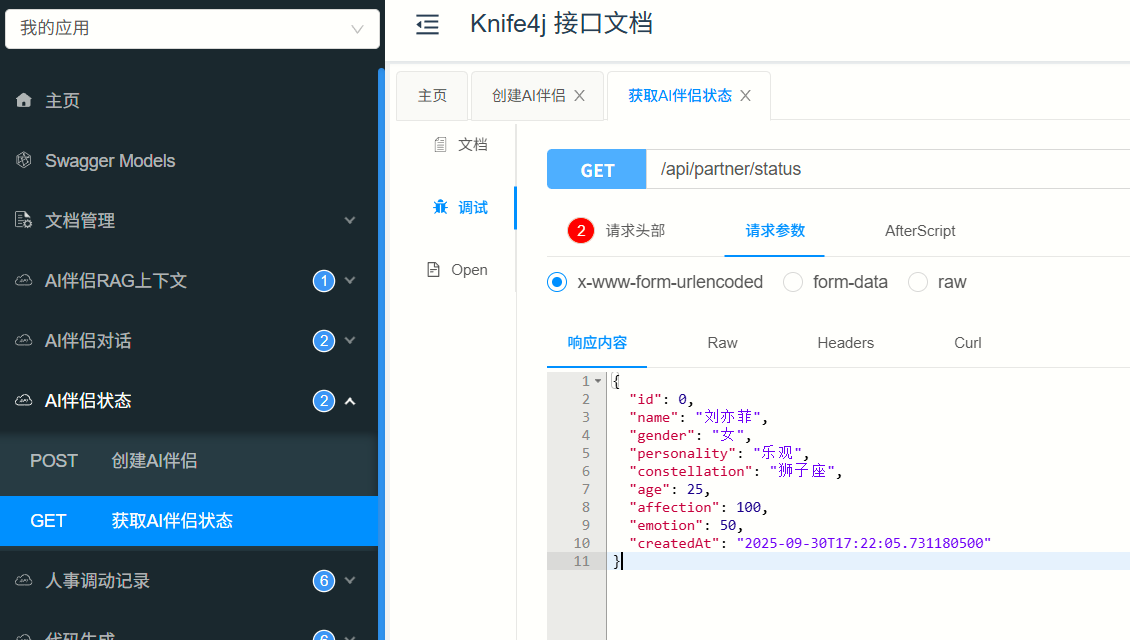Viewport: 1130px width, 640px height.
Task: Click the 文档 page icon
Action: click(440, 145)
